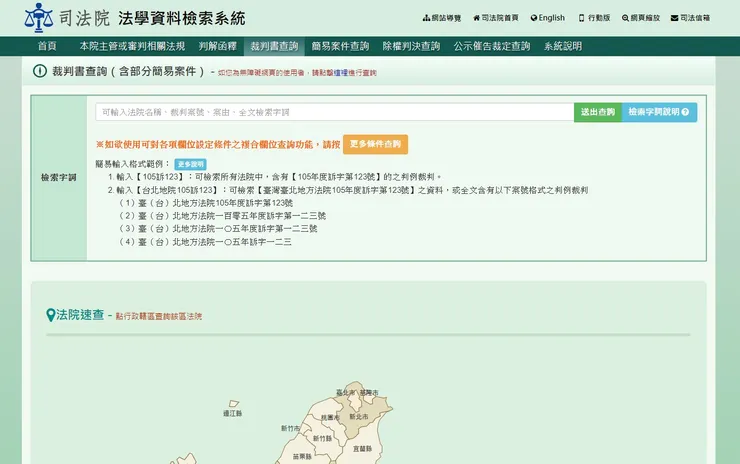Screen dimensions: 740x464
Task: Click example text 臺(台)北地方法院105年度訴字第123號
Action: tap(216, 203)
